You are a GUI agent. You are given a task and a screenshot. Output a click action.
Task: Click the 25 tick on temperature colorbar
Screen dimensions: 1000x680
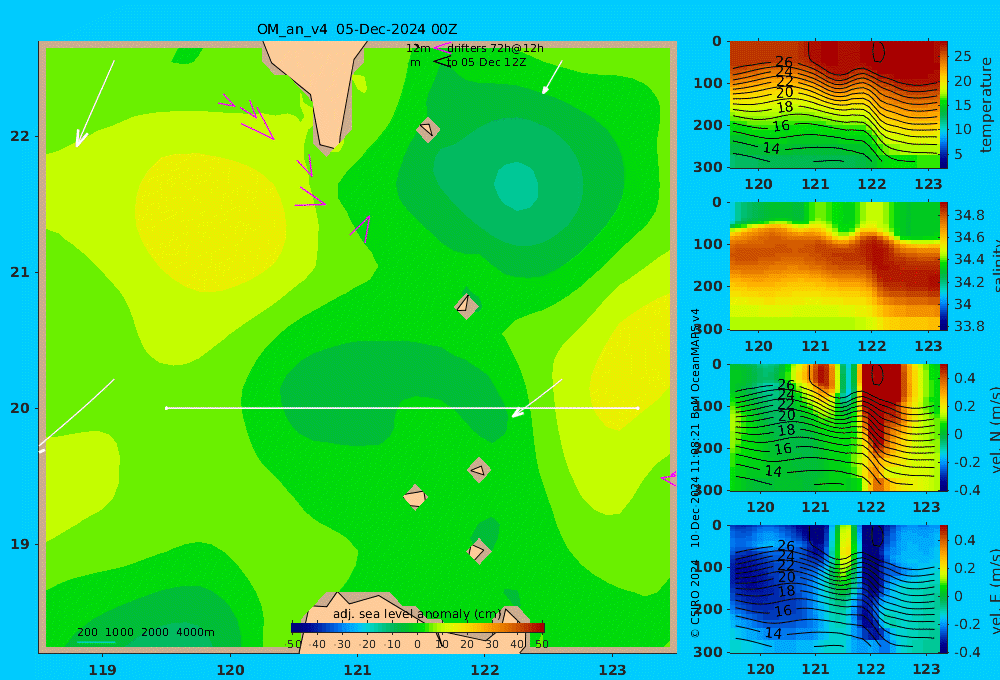pos(962,56)
